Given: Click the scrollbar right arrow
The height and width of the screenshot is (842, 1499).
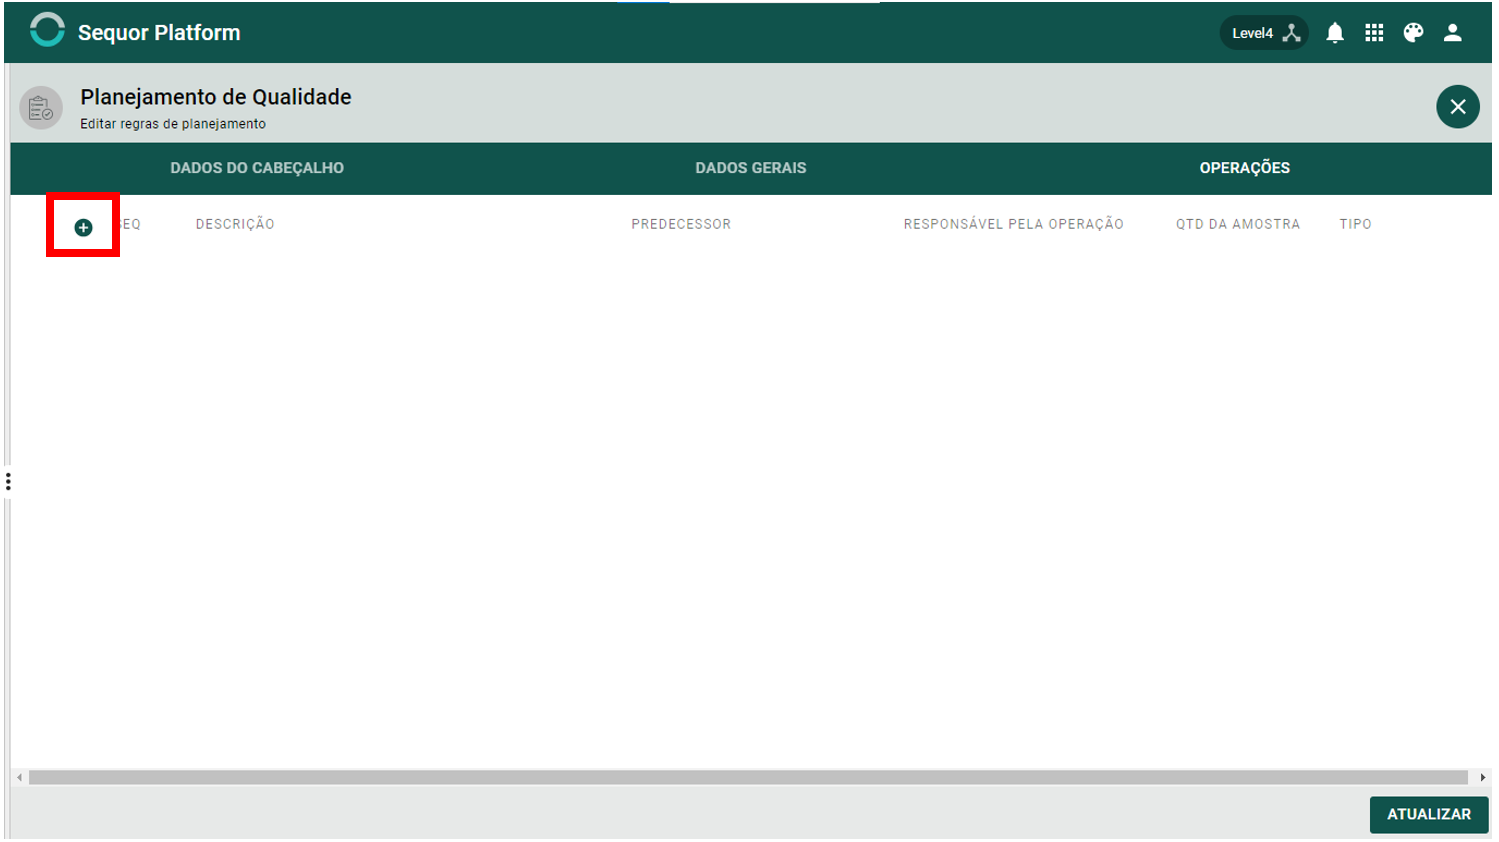Looking at the screenshot, I should [x=1482, y=777].
